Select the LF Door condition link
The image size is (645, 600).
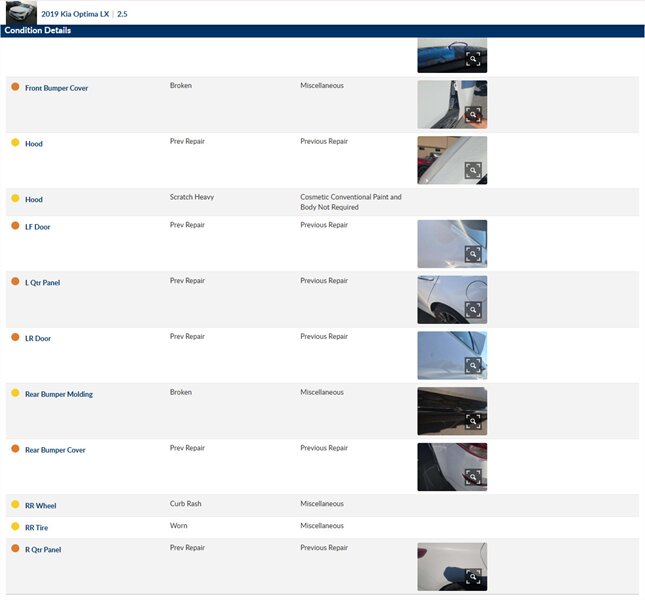pyautogui.click(x=37, y=227)
